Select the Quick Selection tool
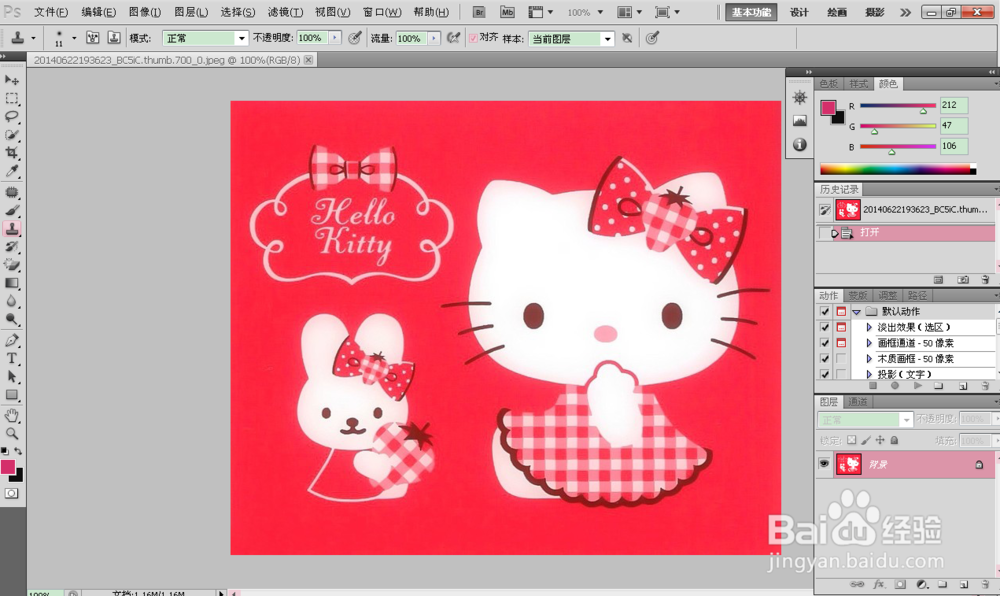Viewport: 1000px width, 596px height. (x=11, y=135)
